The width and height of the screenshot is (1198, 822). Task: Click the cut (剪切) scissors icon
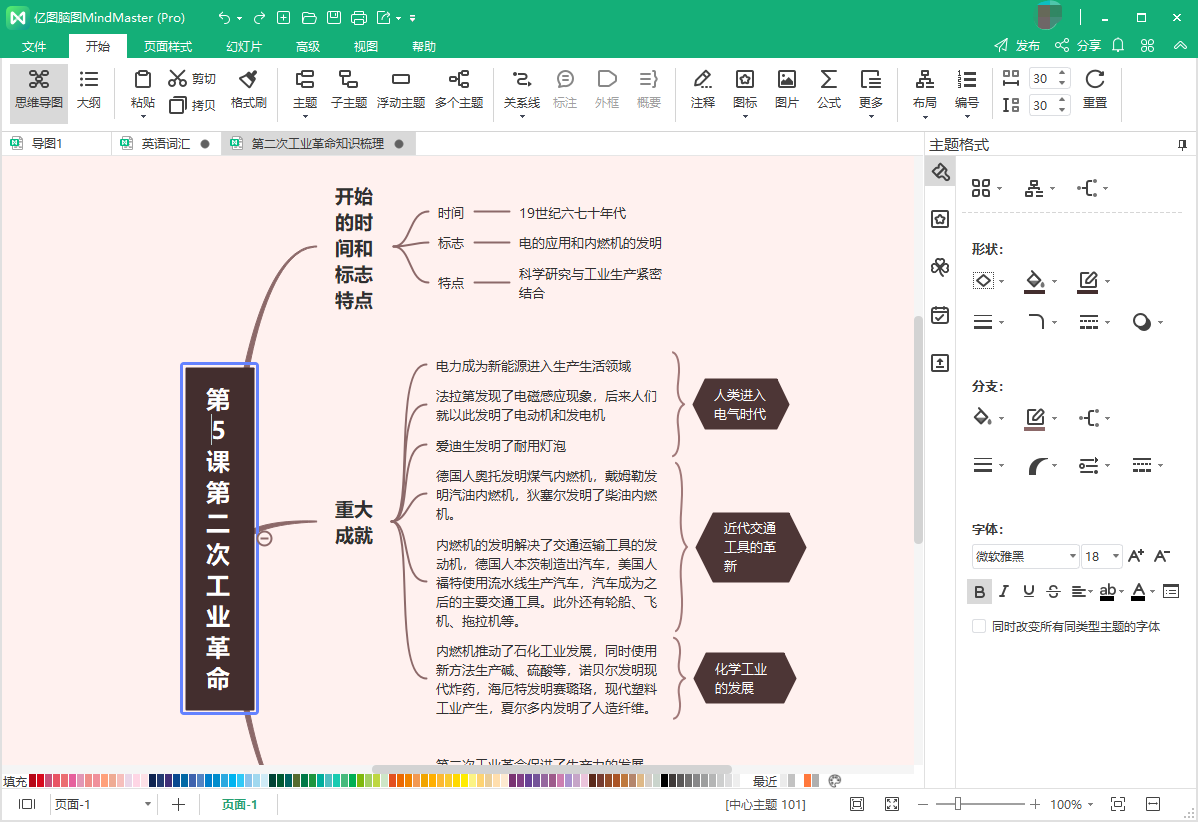pos(177,79)
